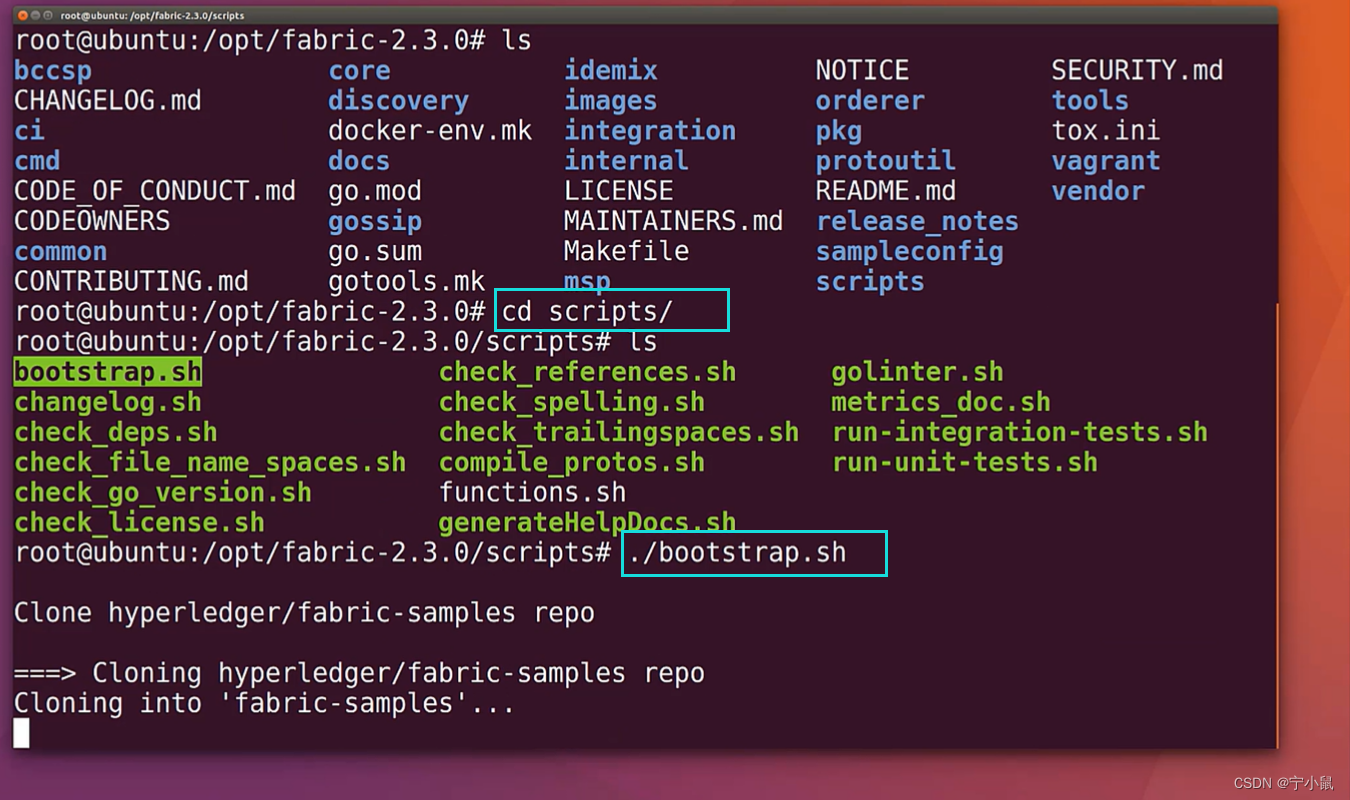1350x800 pixels.
Task: Select the go.mod file name
Action: (375, 191)
